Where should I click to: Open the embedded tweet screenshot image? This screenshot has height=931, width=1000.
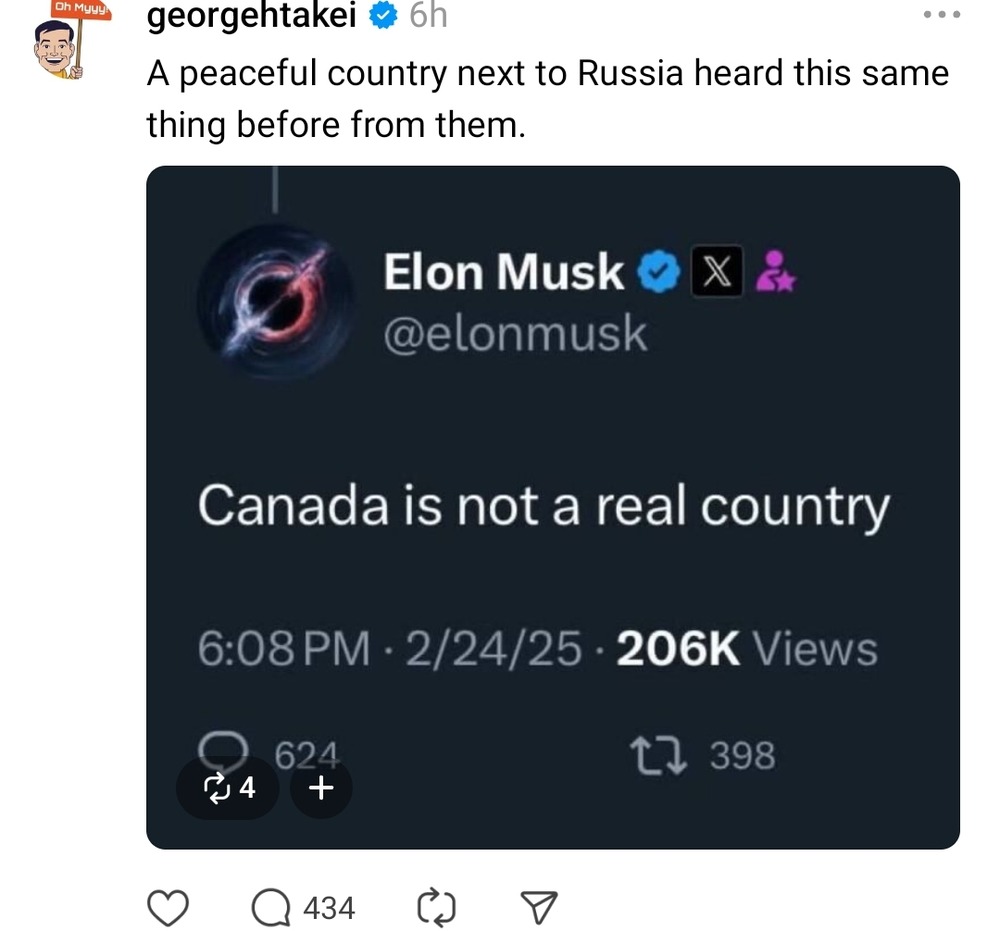tap(553, 450)
